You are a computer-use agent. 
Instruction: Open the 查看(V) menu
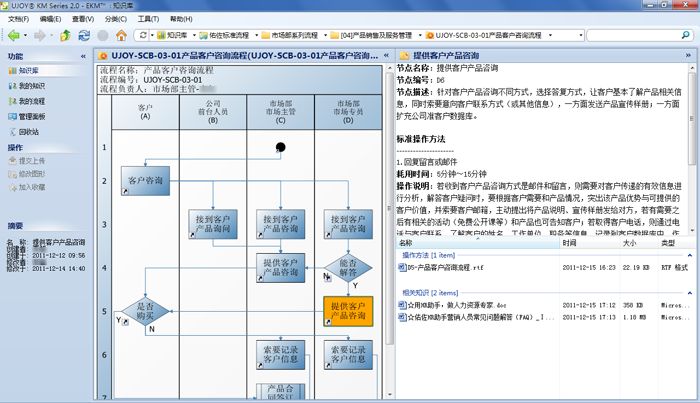click(83, 19)
